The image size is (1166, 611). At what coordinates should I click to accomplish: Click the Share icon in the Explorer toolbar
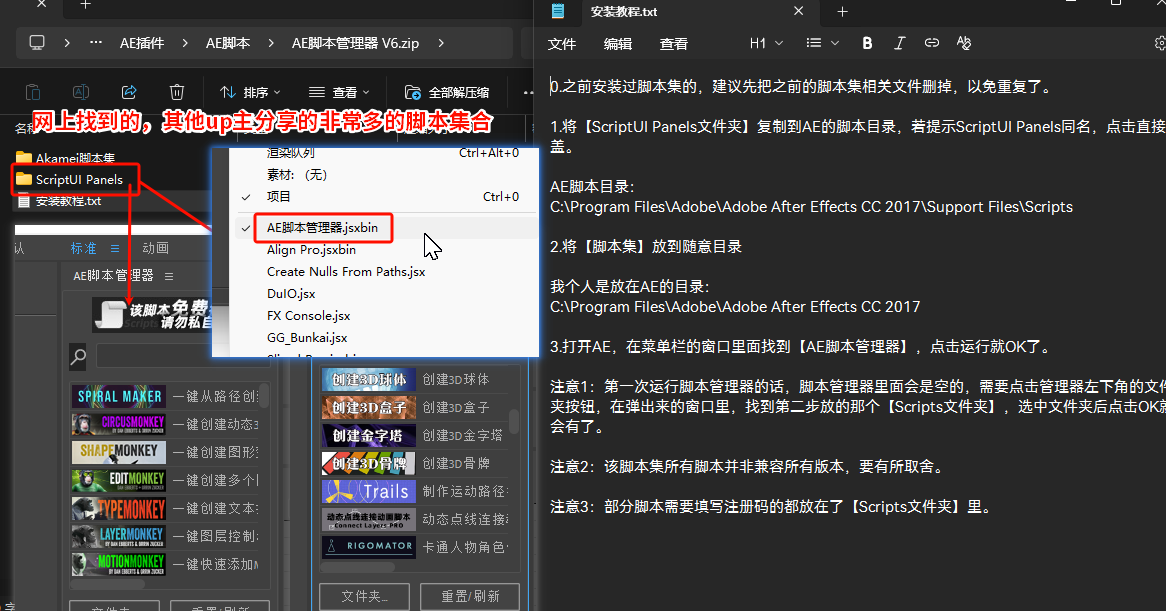coord(129,92)
